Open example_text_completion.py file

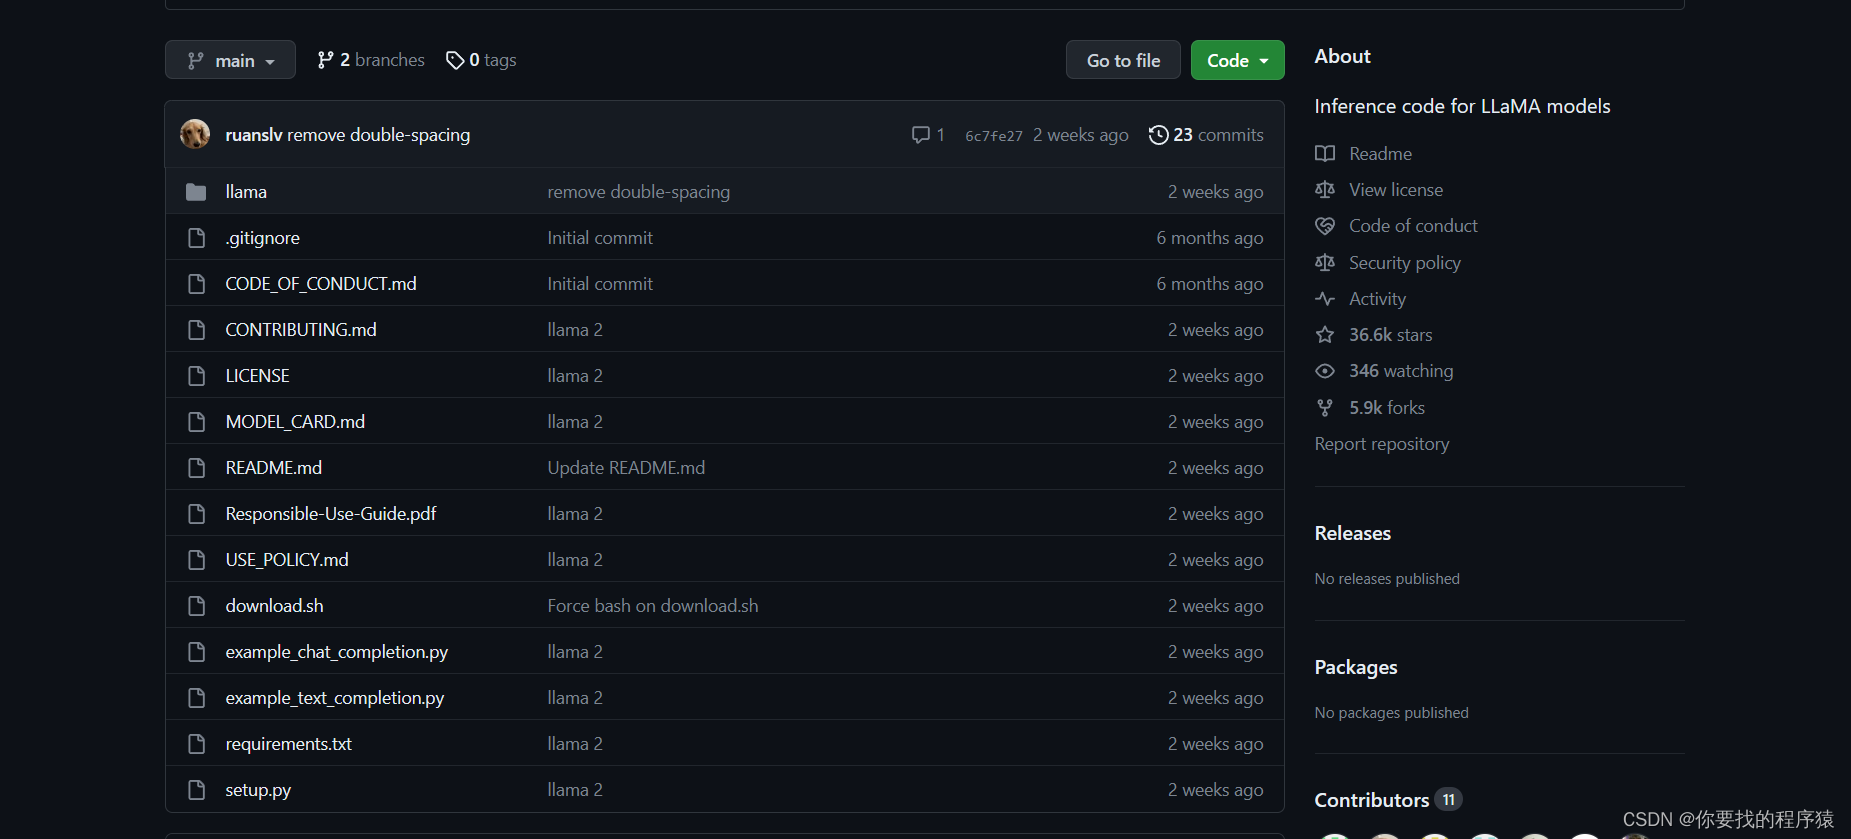click(x=334, y=697)
